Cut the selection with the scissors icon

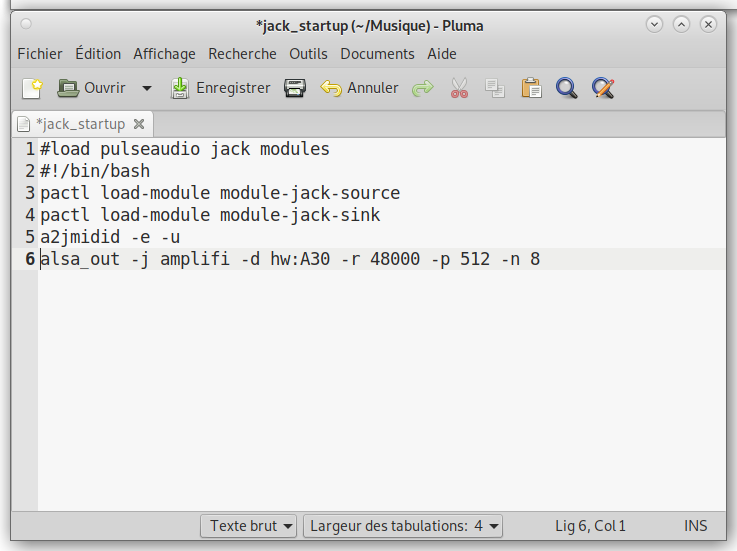[x=459, y=88]
